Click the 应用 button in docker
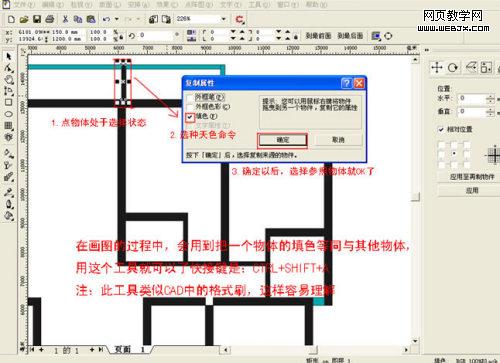The height and width of the screenshot is (363, 500). tap(472, 191)
